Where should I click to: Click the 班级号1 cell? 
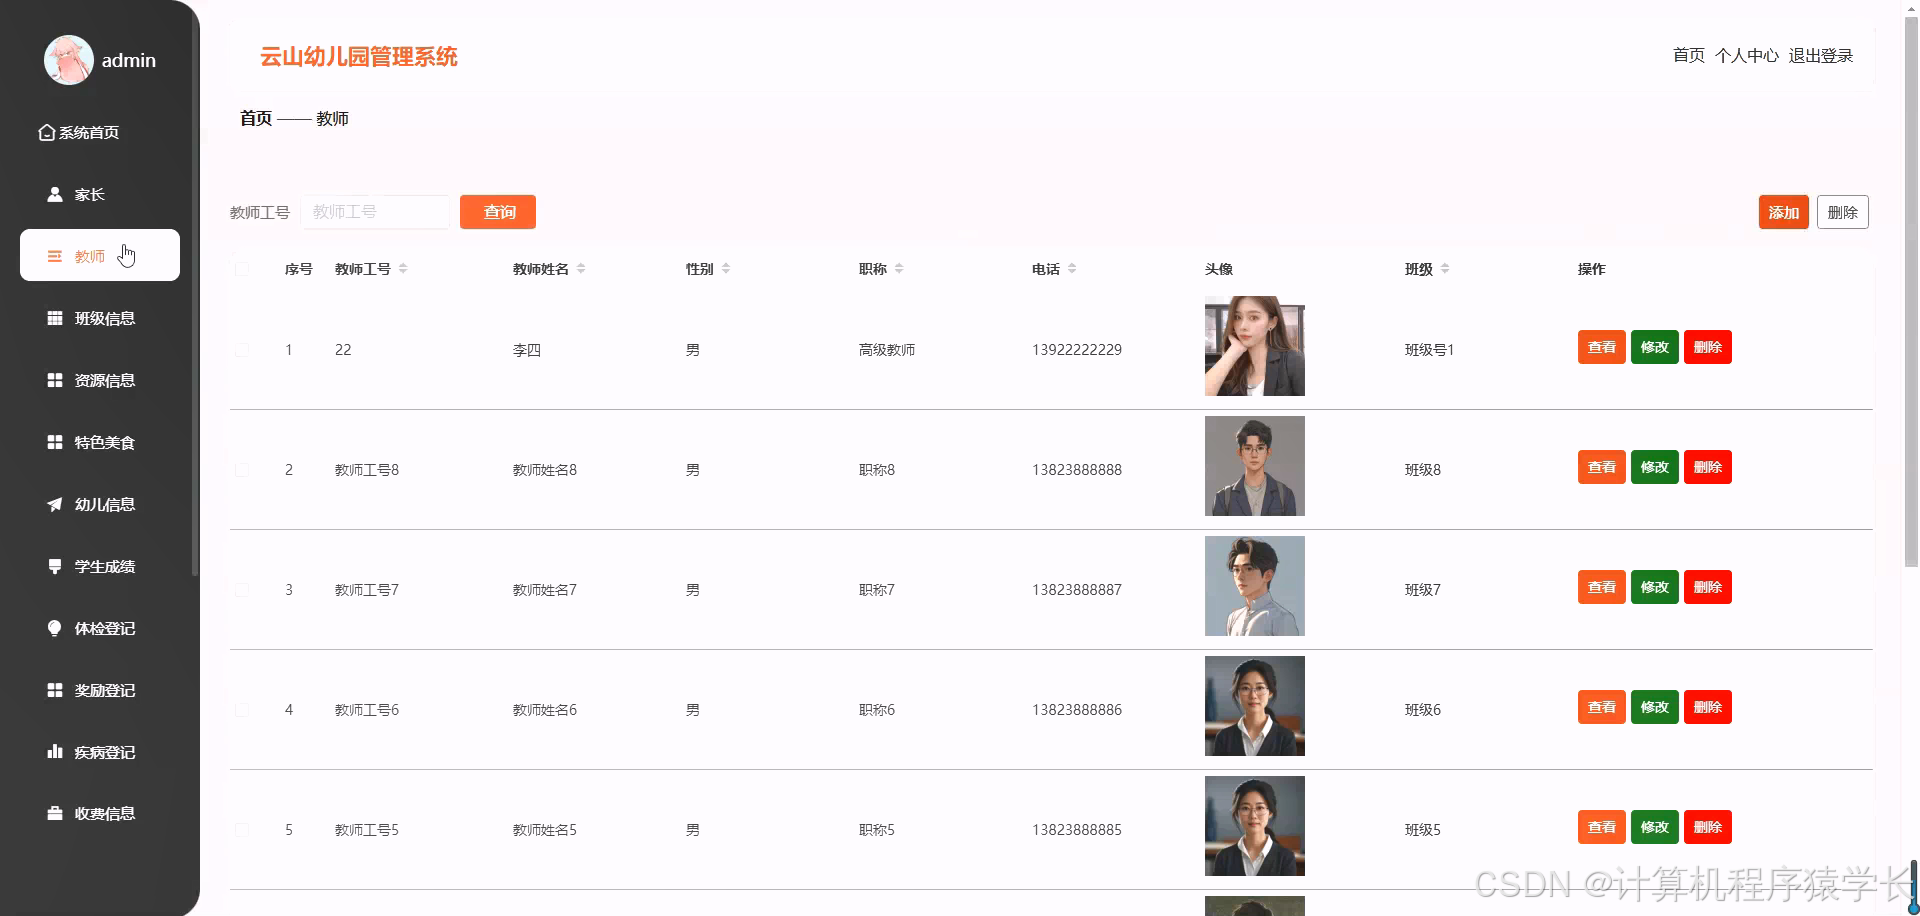tap(1429, 350)
